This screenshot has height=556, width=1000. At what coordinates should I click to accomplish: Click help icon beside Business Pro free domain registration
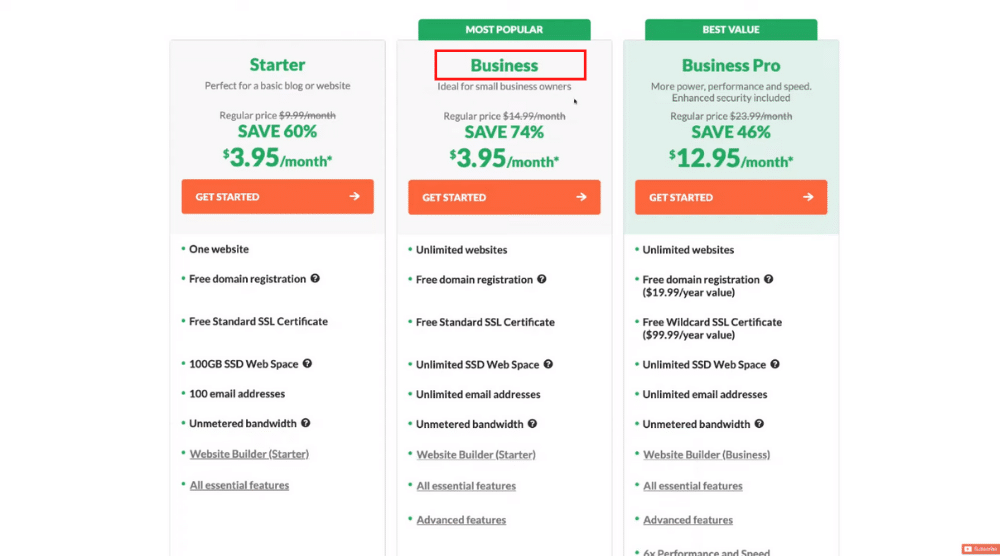tap(769, 280)
